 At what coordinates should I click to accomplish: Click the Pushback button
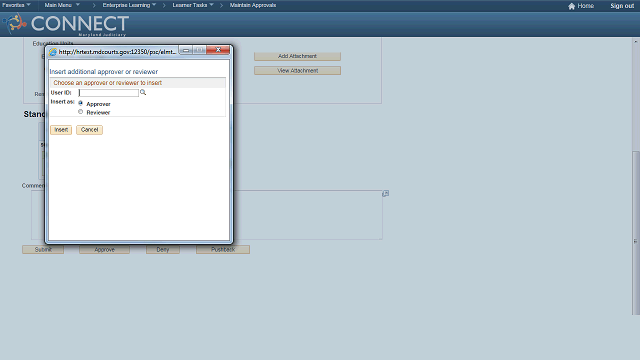223,249
